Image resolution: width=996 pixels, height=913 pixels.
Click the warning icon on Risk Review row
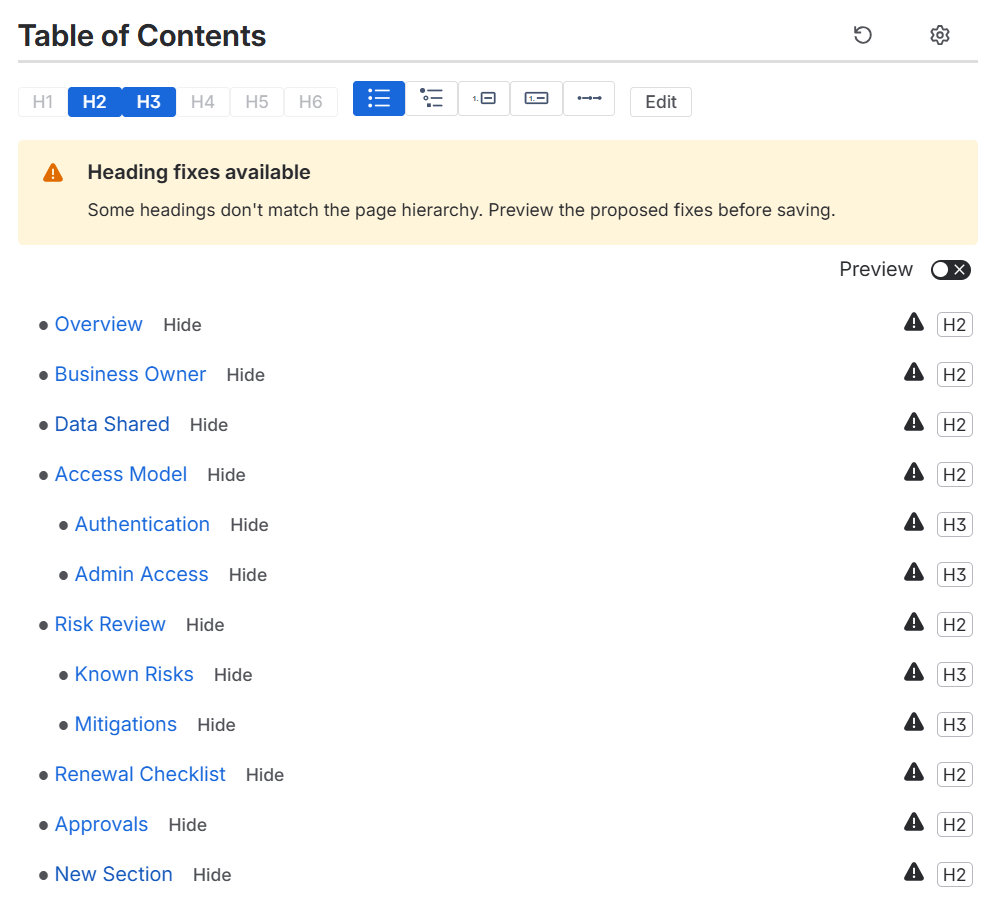913,622
